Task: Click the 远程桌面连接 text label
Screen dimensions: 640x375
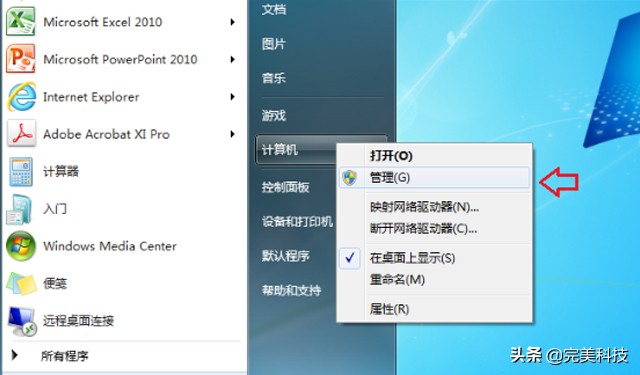Action: coord(78,321)
